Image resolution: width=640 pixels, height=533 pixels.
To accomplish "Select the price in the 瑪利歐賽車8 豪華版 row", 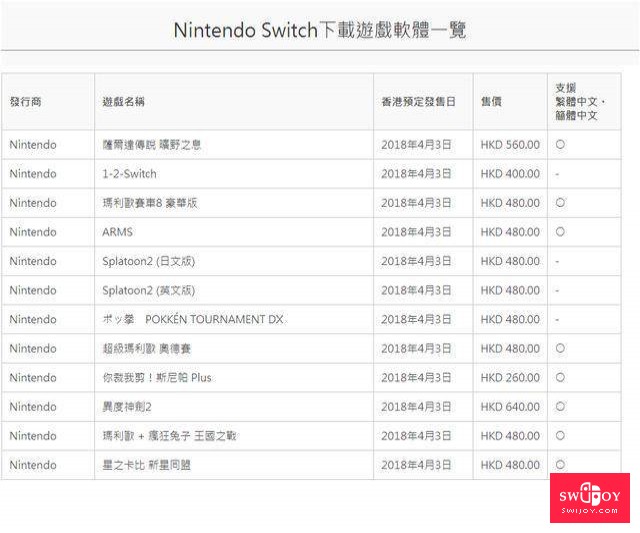I will 510,203.
